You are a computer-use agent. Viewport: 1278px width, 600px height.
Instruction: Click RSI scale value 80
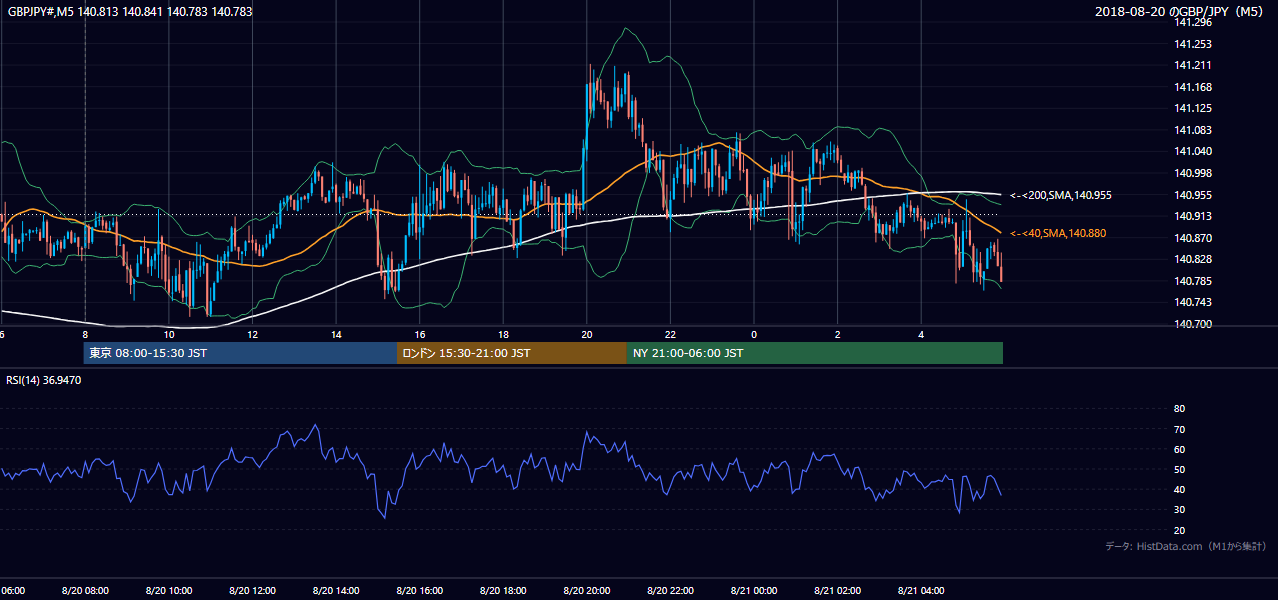1179,409
